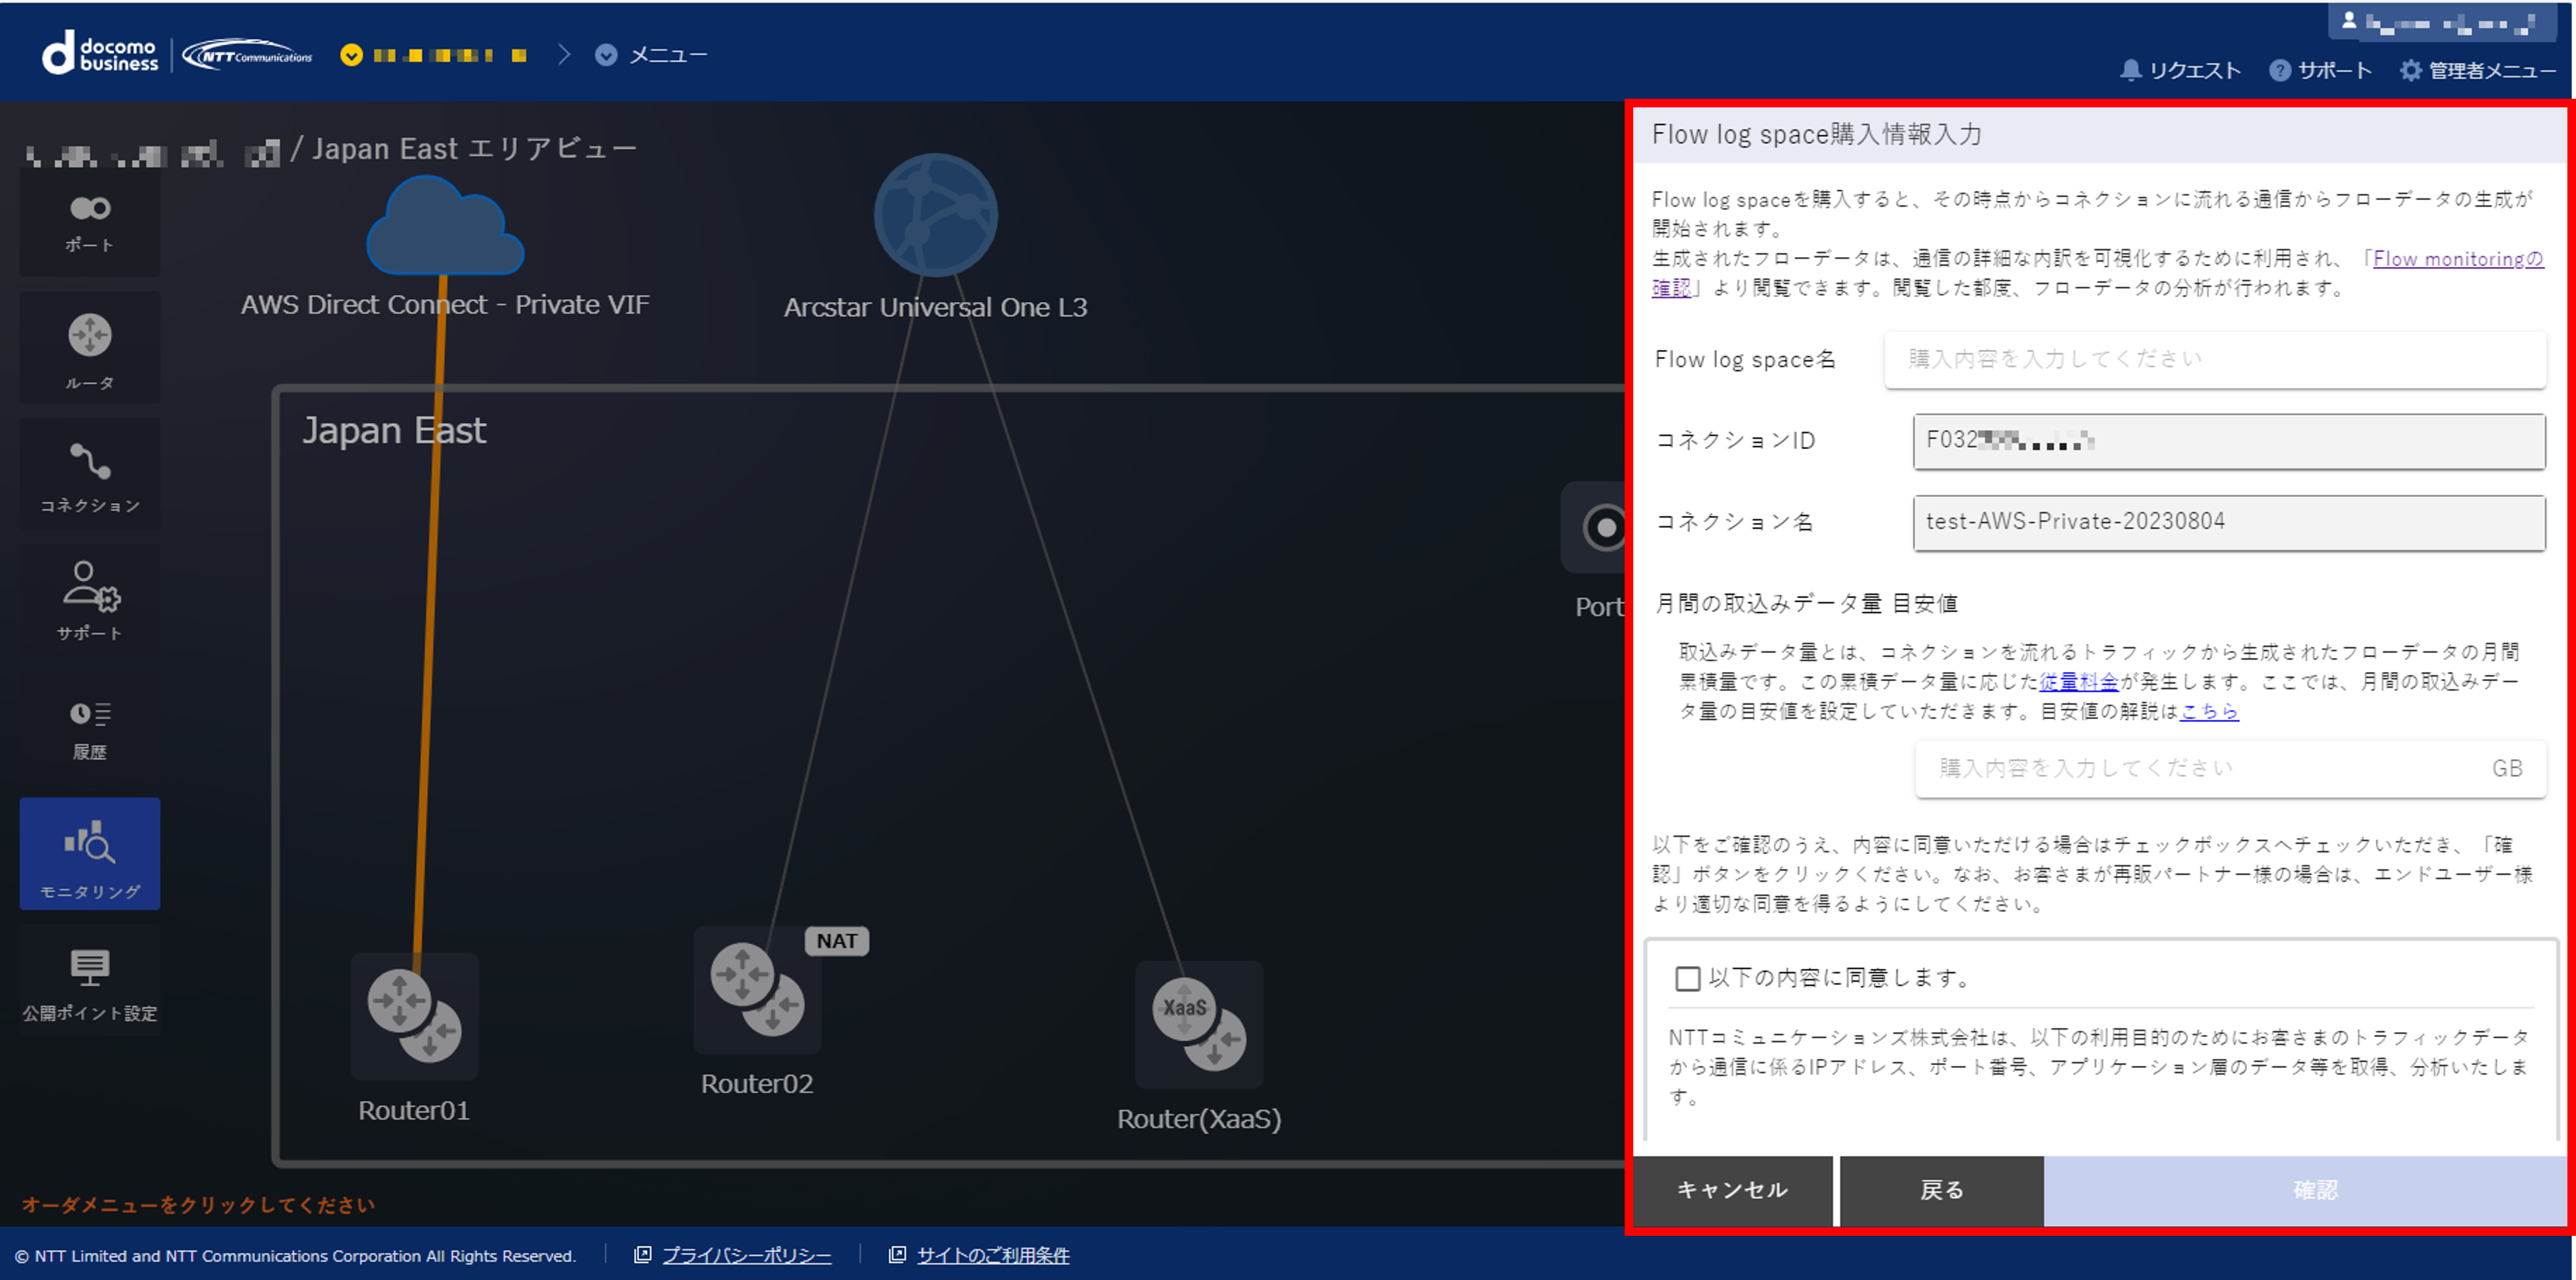Open the 履歴 history sidebar icon

[x=90, y=728]
